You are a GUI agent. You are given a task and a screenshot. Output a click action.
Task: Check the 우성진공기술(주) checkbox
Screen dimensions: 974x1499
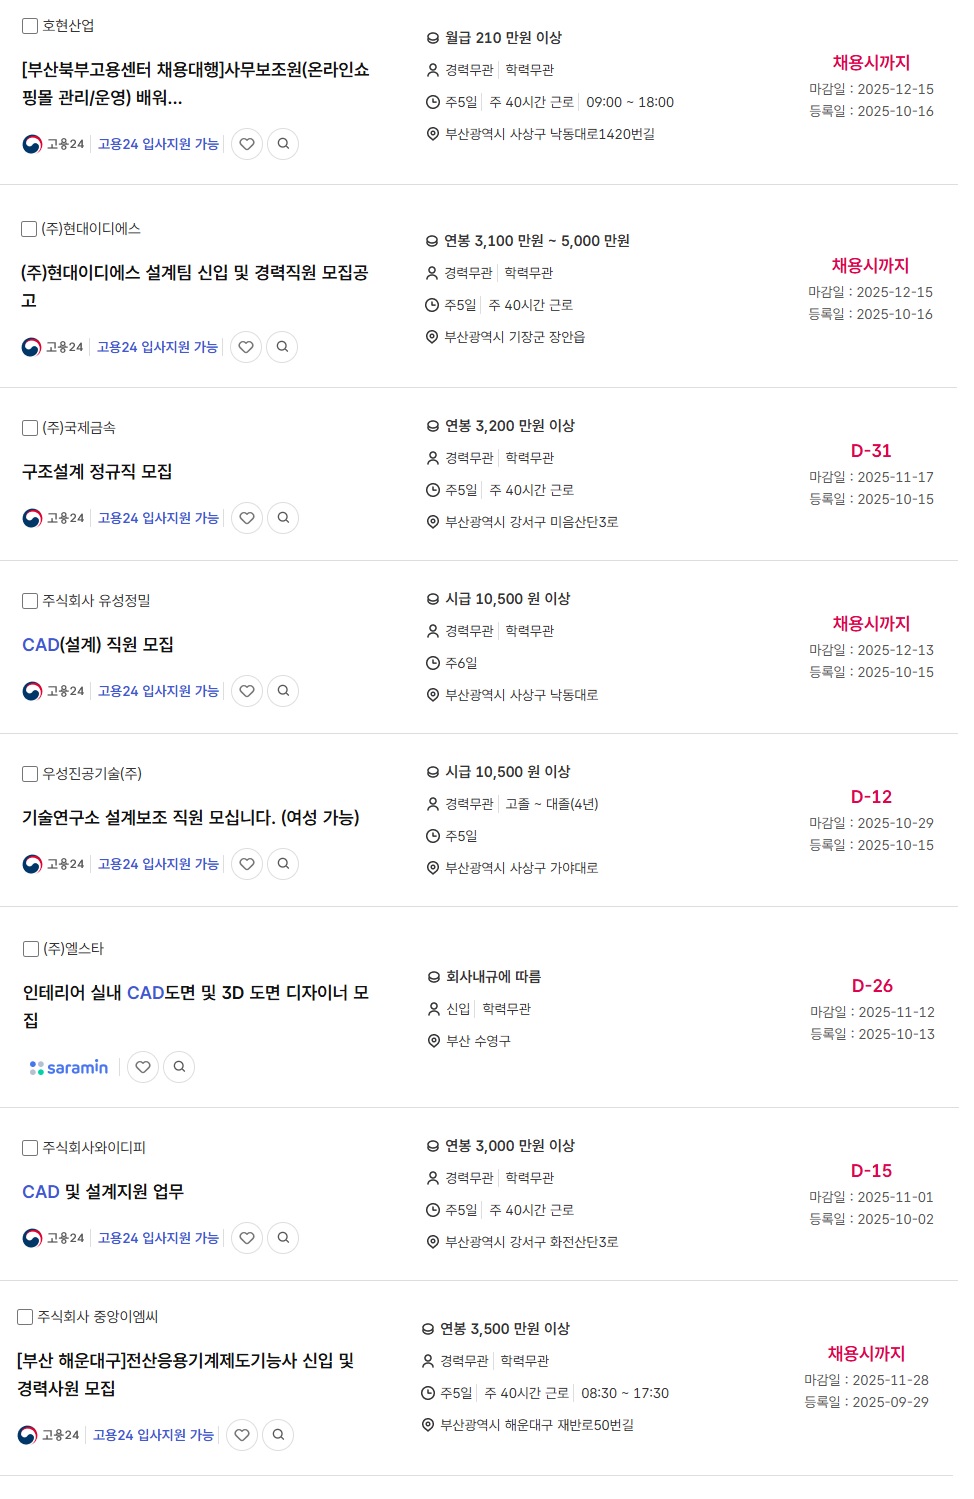30,774
